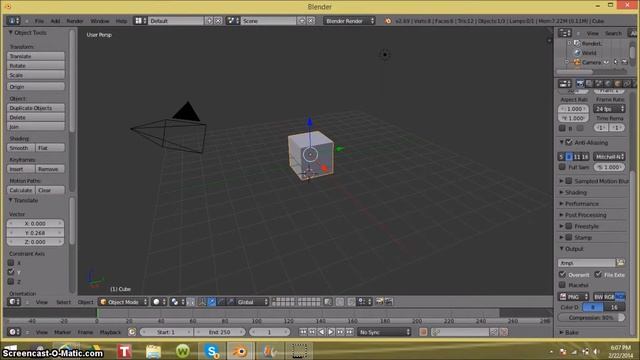Open the Window menu

coord(100,21)
